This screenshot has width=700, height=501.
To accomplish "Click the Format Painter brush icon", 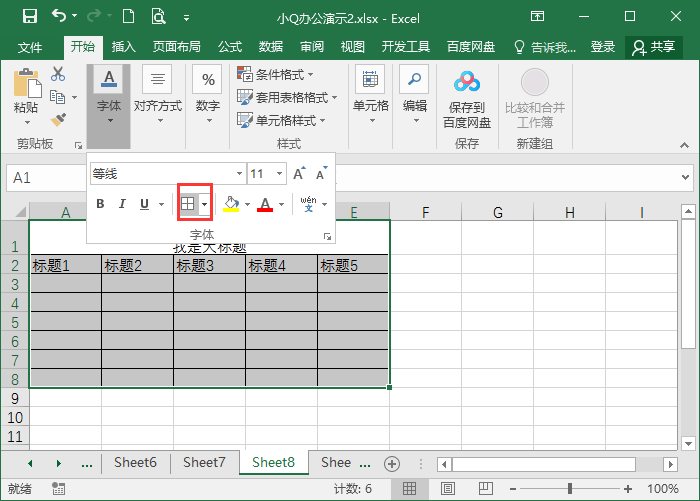I will pyautogui.click(x=58, y=120).
